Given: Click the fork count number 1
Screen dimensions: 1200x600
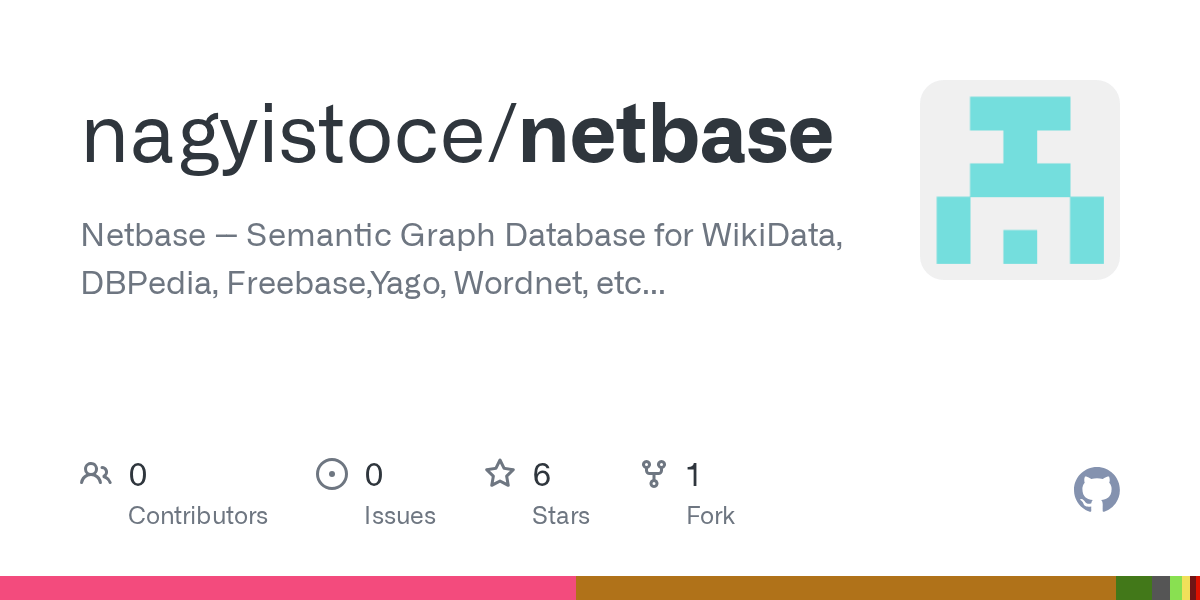Looking at the screenshot, I should point(693,474).
